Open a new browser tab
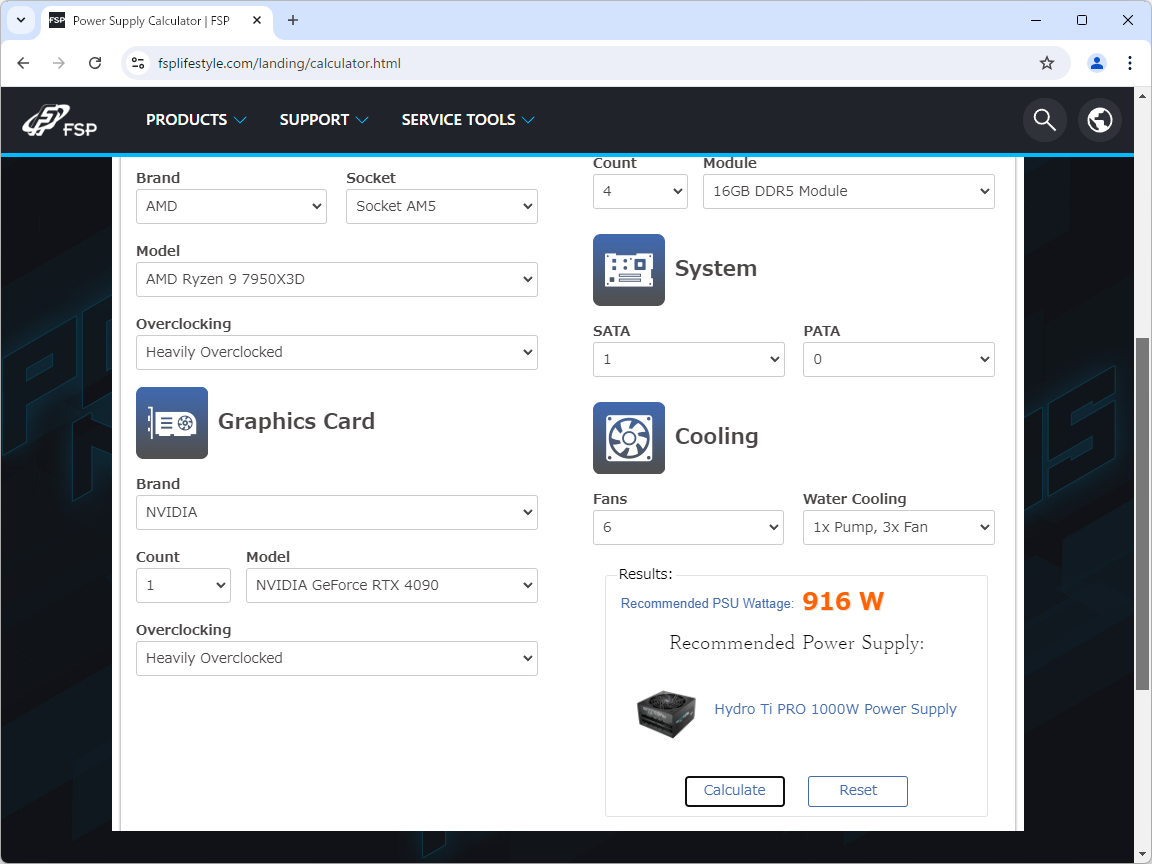This screenshot has width=1152, height=864. click(292, 21)
